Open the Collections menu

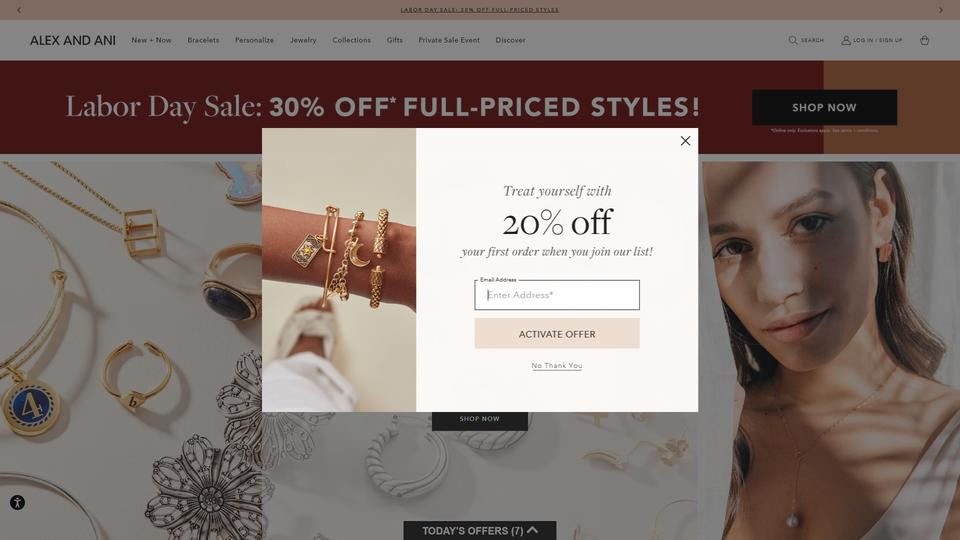pyautogui.click(x=351, y=40)
